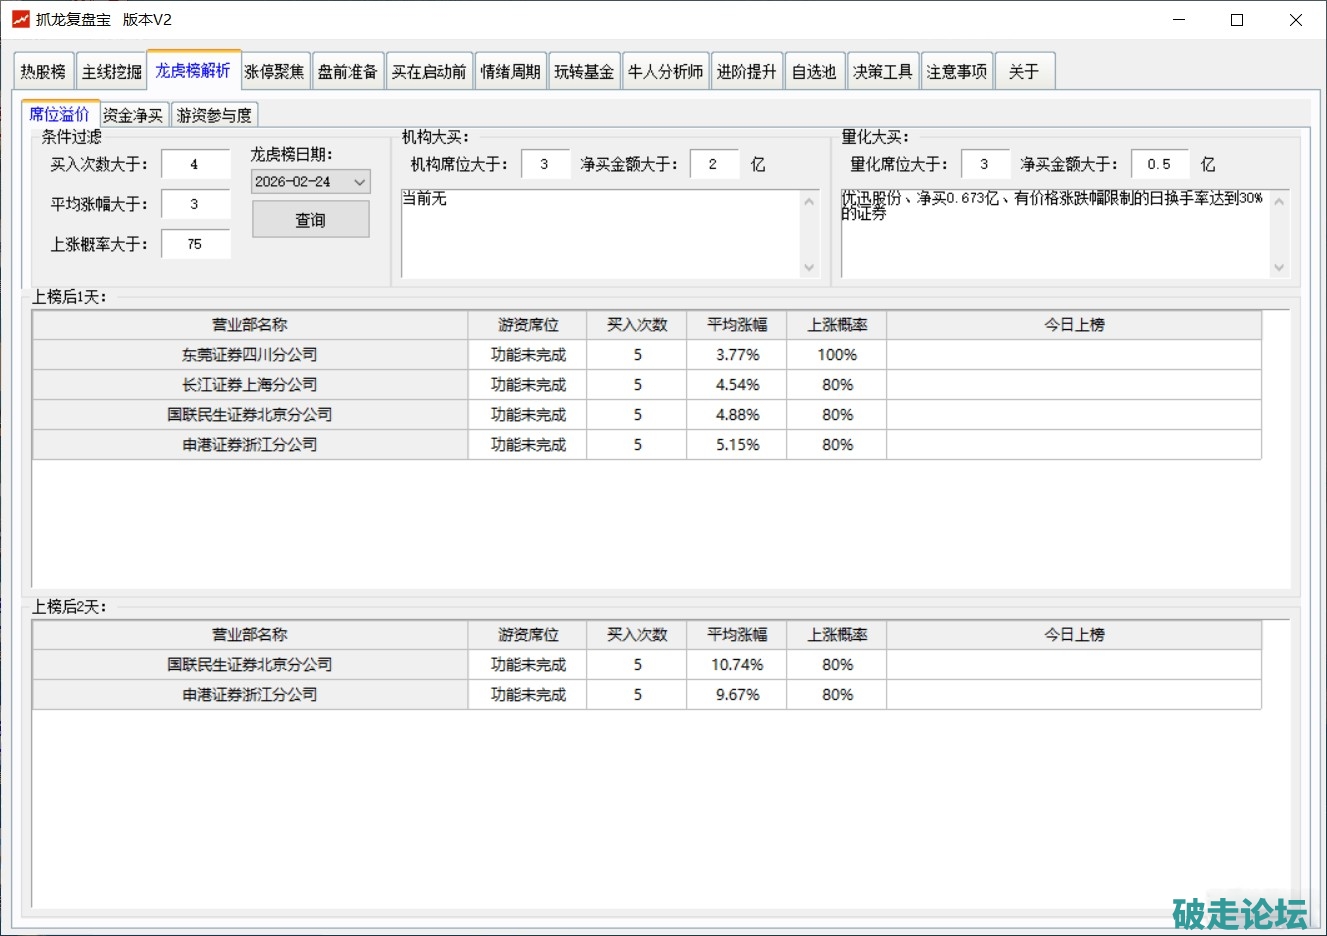Open the 决策工具 tab

[x=882, y=72]
